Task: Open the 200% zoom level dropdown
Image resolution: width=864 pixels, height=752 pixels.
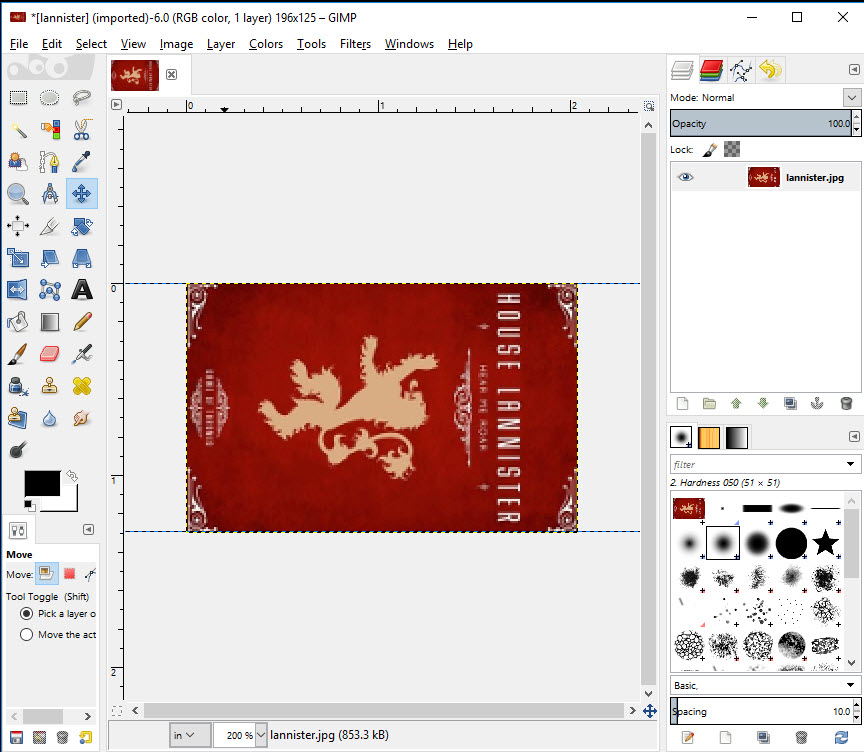Action: [262, 735]
